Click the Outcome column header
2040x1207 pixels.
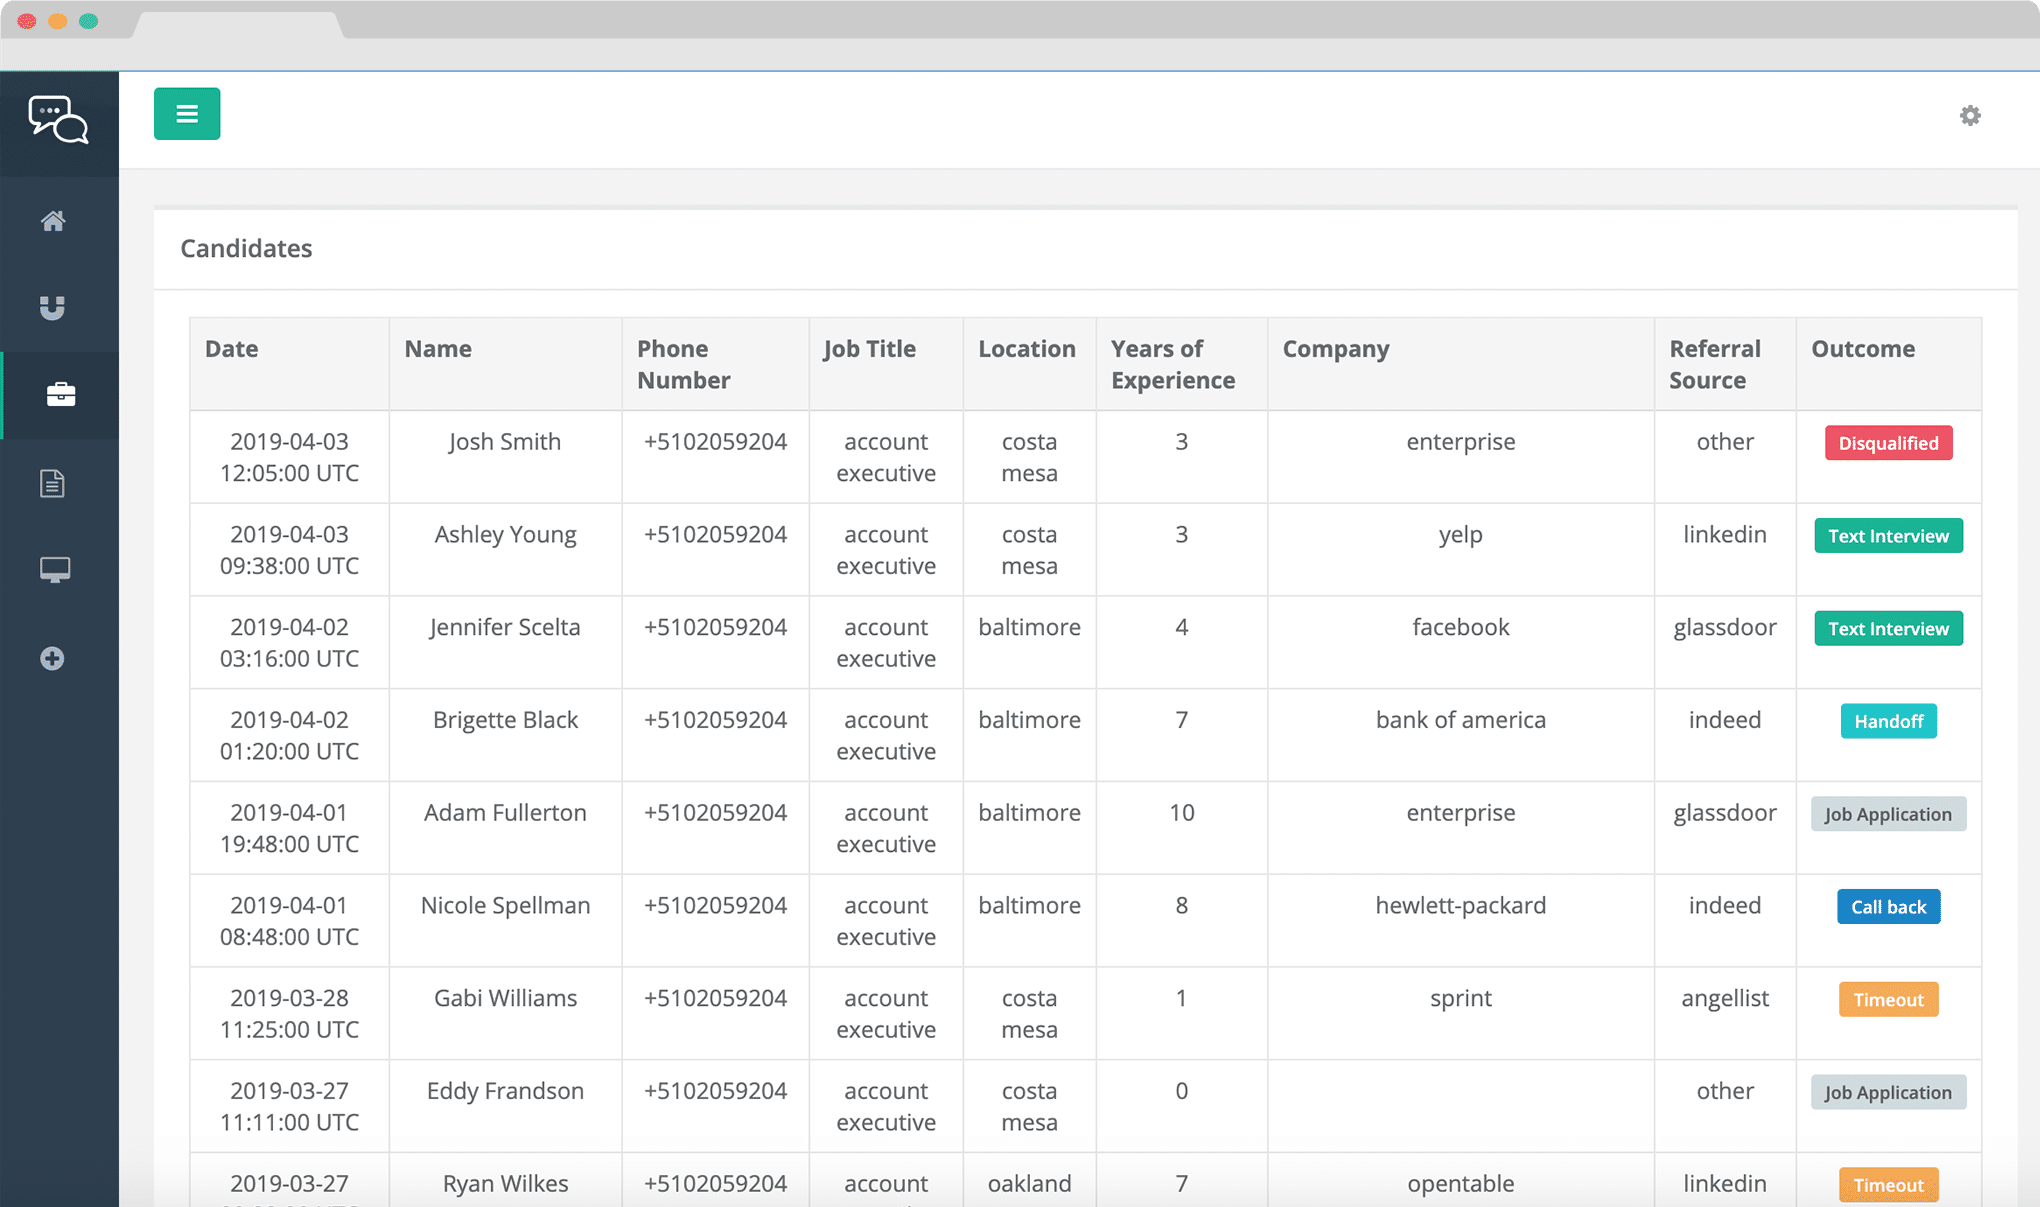click(1863, 349)
